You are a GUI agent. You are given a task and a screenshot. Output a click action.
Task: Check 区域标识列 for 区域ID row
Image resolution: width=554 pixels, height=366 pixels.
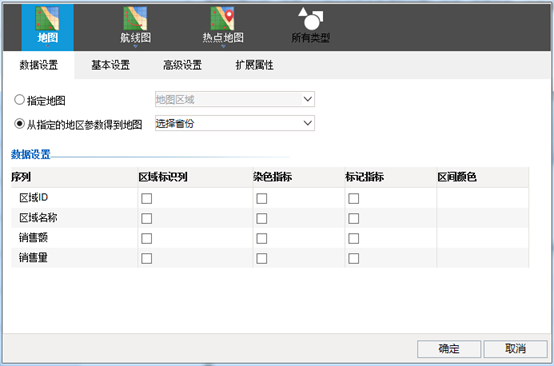[147, 199]
